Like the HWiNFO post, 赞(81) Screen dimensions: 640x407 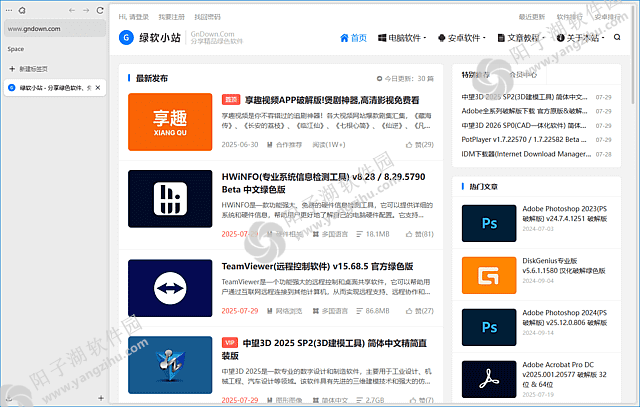point(420,234)
